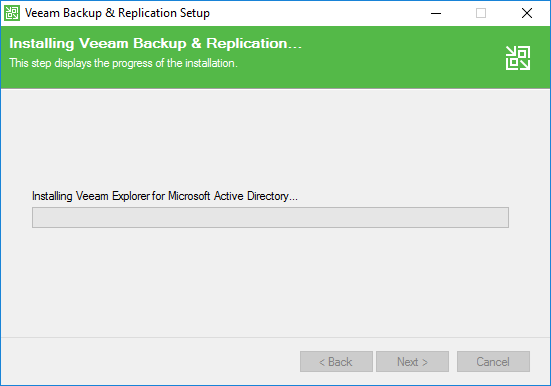Click the 'Veeam Backup & Replication Setup' title text
551x386 pixels.
(117, 13)
